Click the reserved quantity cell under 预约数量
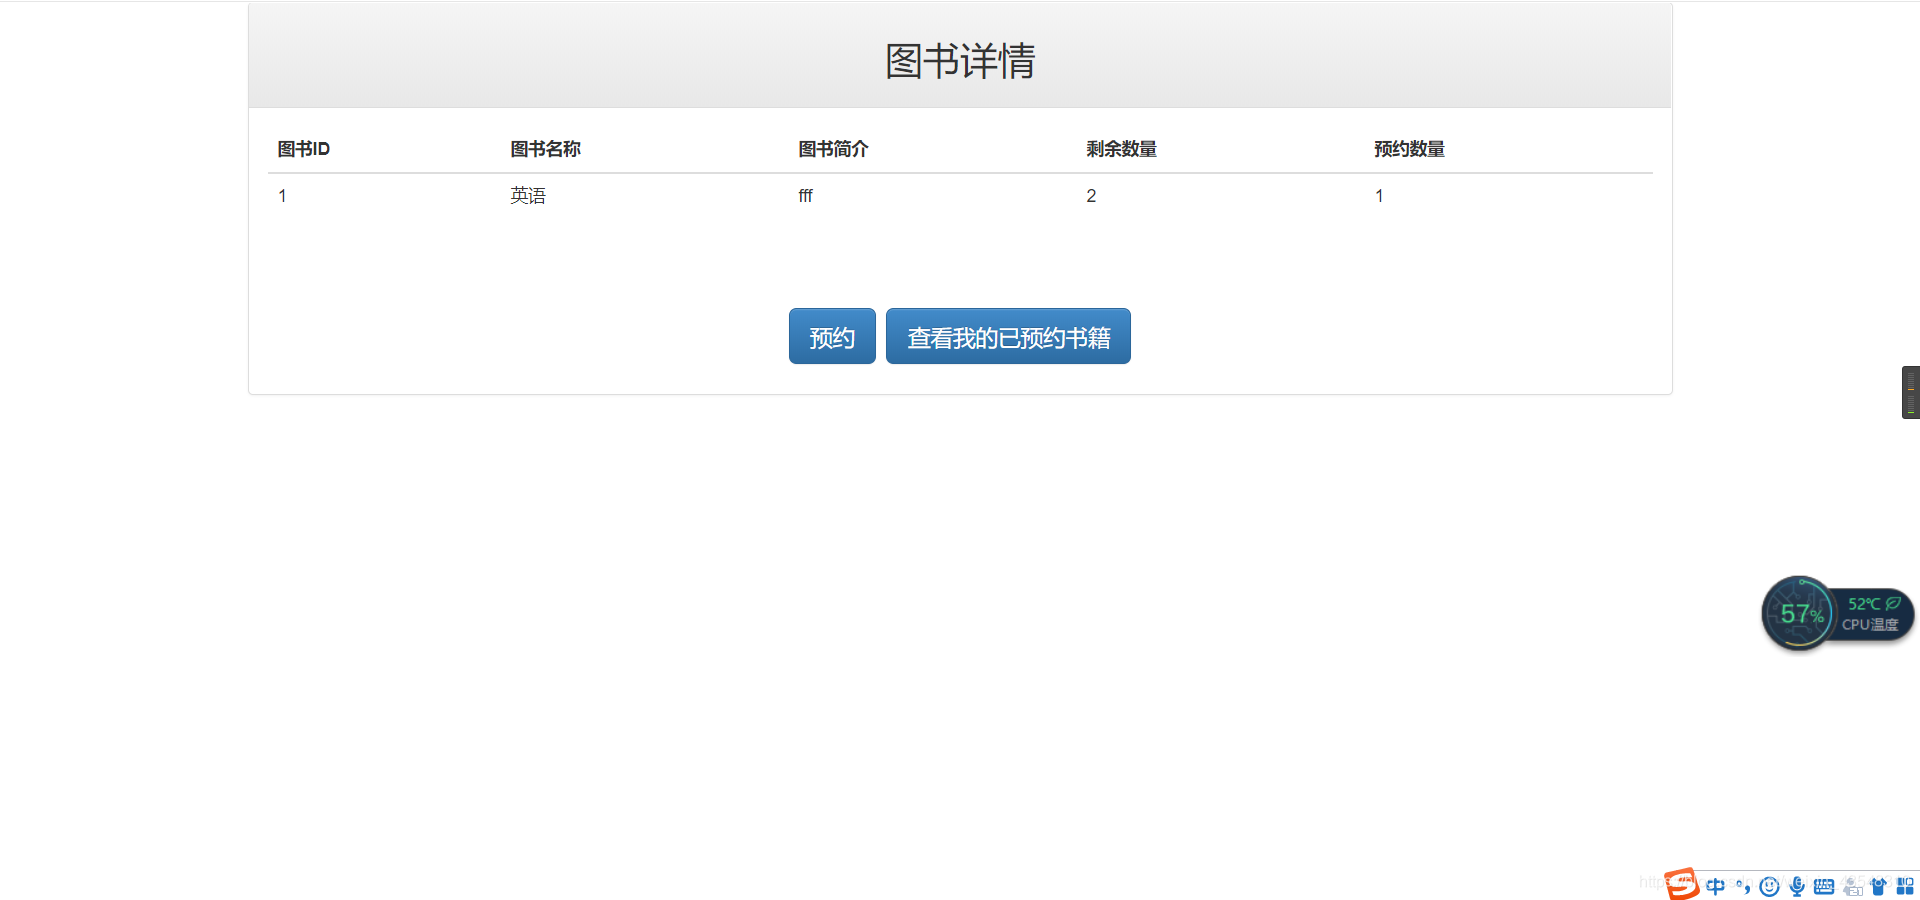Viewport: 1920px width, 900px height. point(1379,196)
